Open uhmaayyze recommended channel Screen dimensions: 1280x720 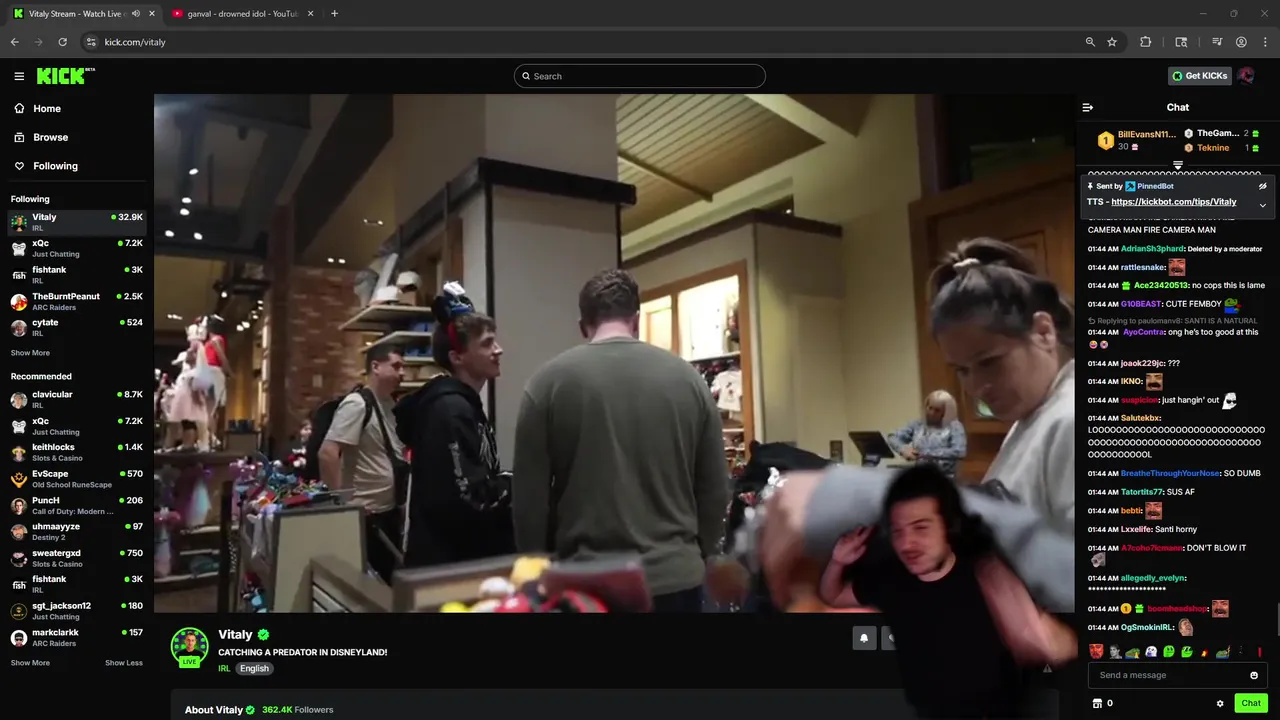tap(77, 532)
